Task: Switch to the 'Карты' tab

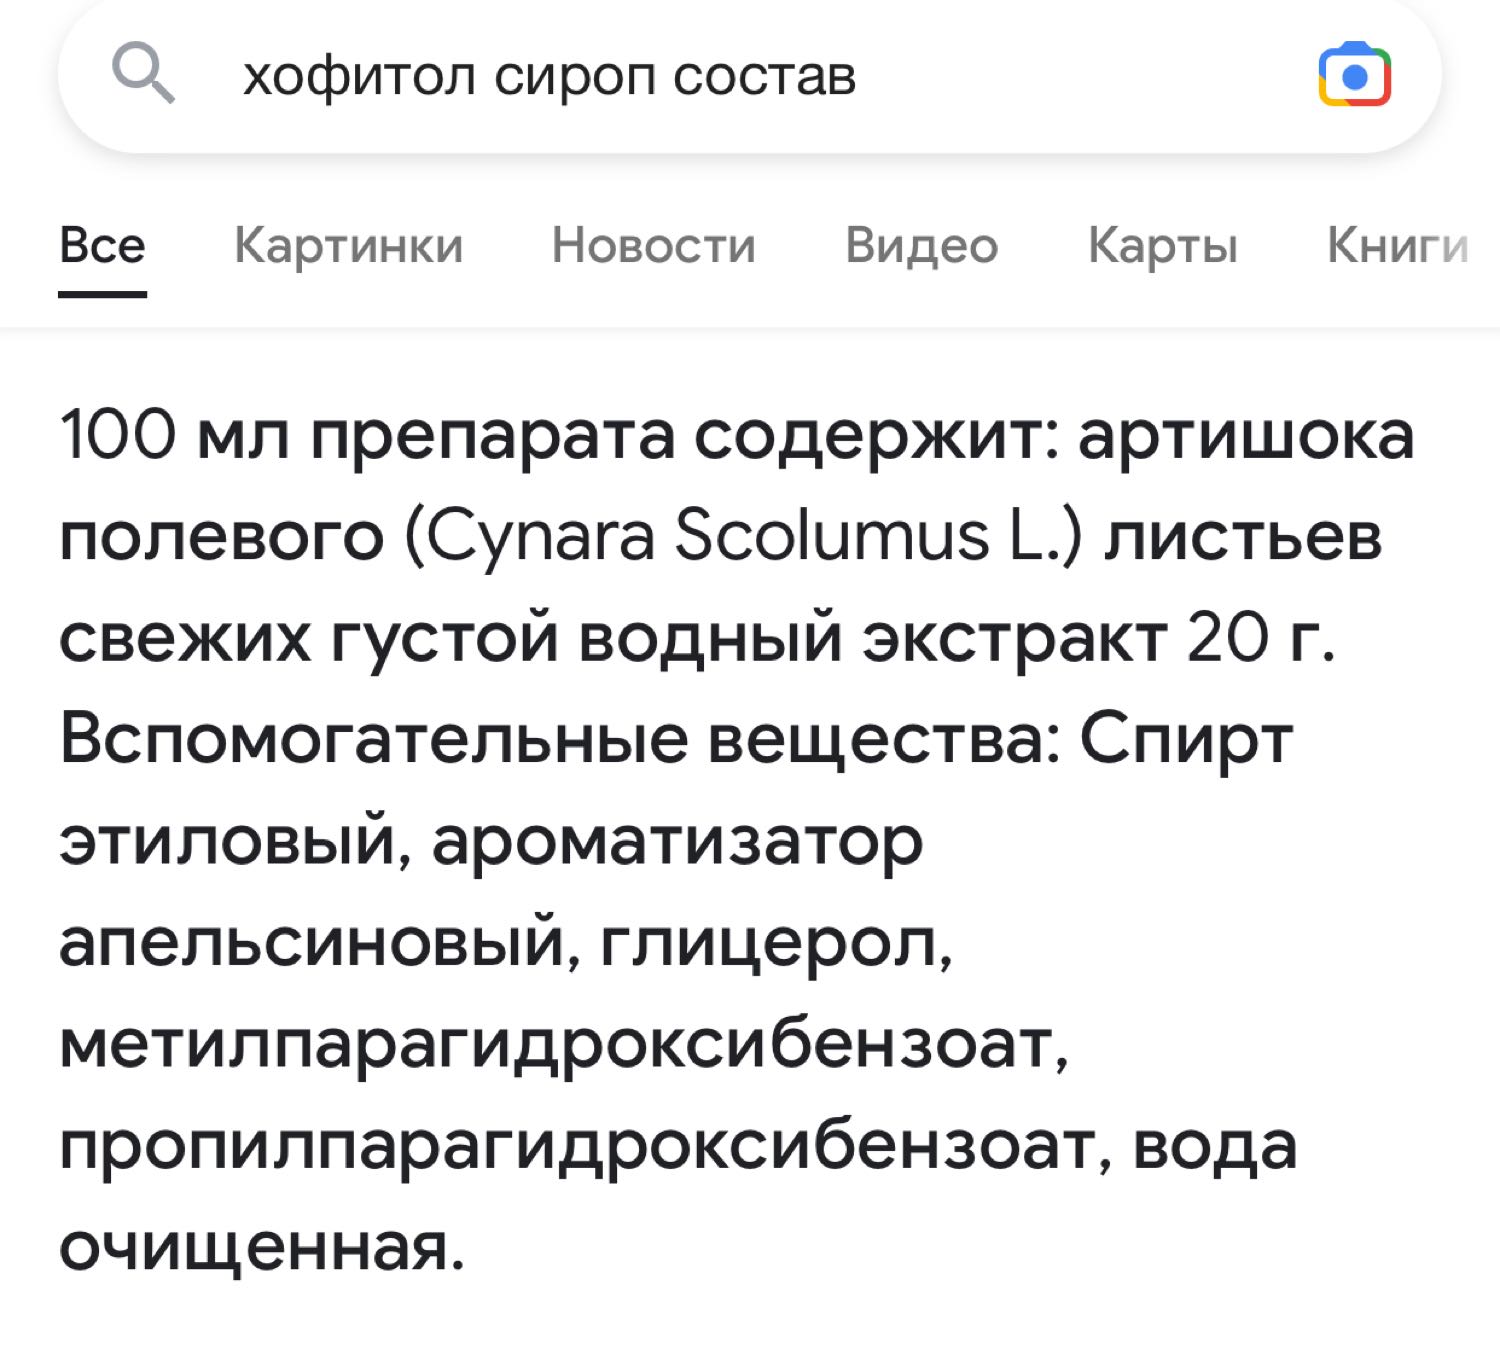Action: click(x=1162, y=245)
